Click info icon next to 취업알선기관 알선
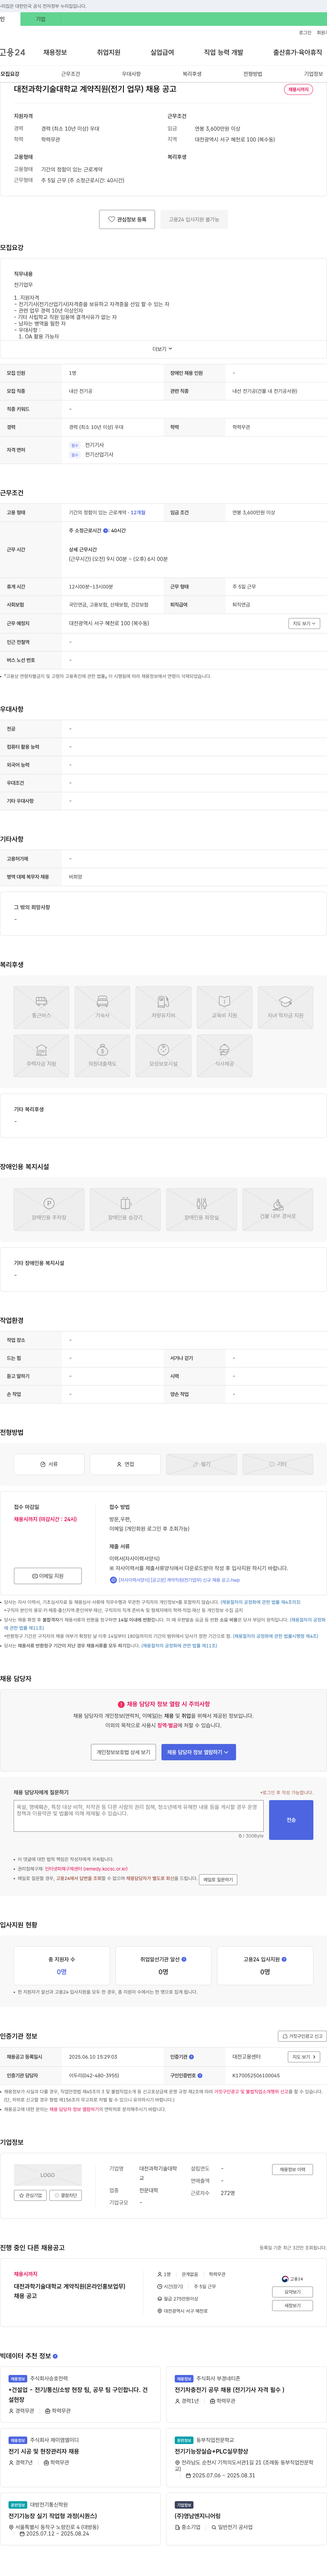 click(x=184, y=1959)
